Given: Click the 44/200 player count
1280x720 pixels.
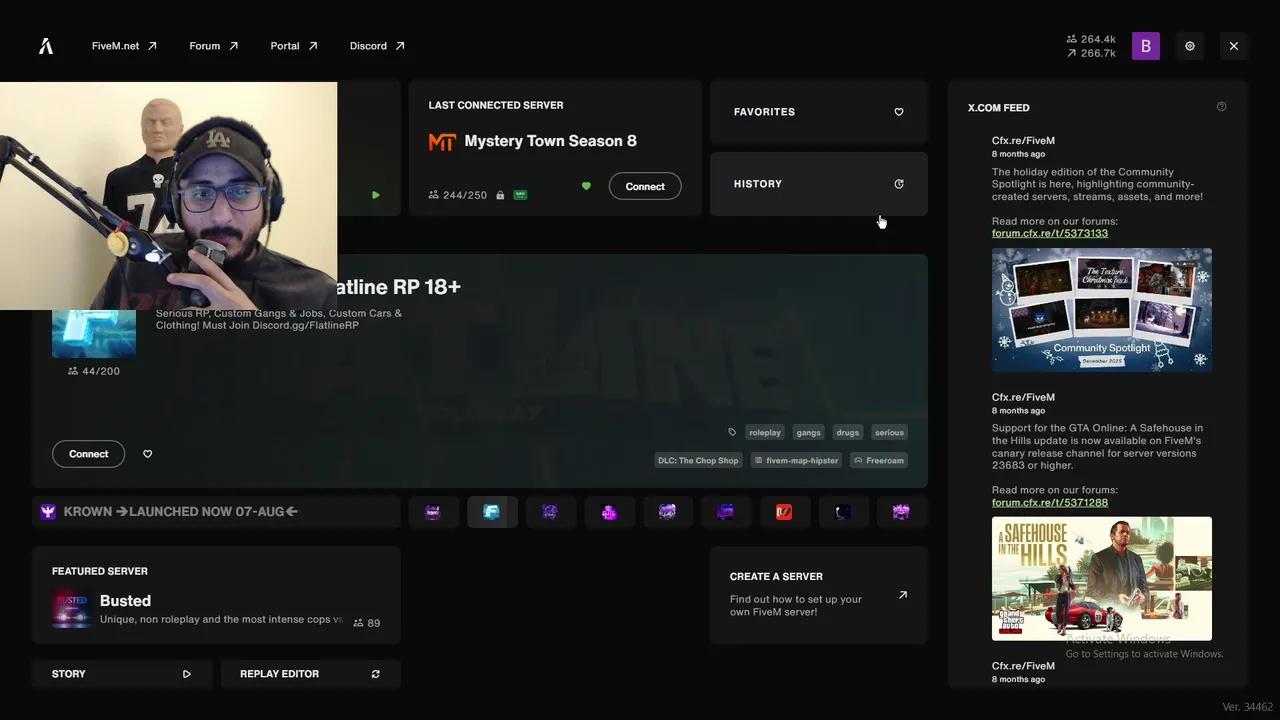Looking at the screenshot, I should click(x=94, y=371).
